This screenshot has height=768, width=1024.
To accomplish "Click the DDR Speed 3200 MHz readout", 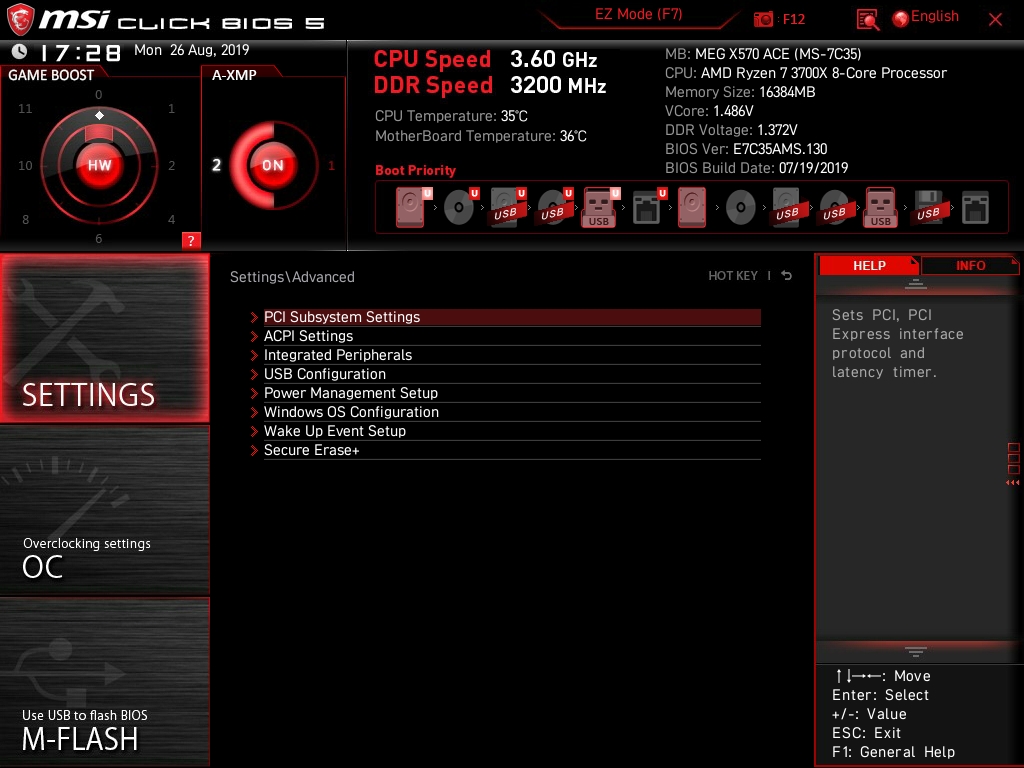I will 490,86.
